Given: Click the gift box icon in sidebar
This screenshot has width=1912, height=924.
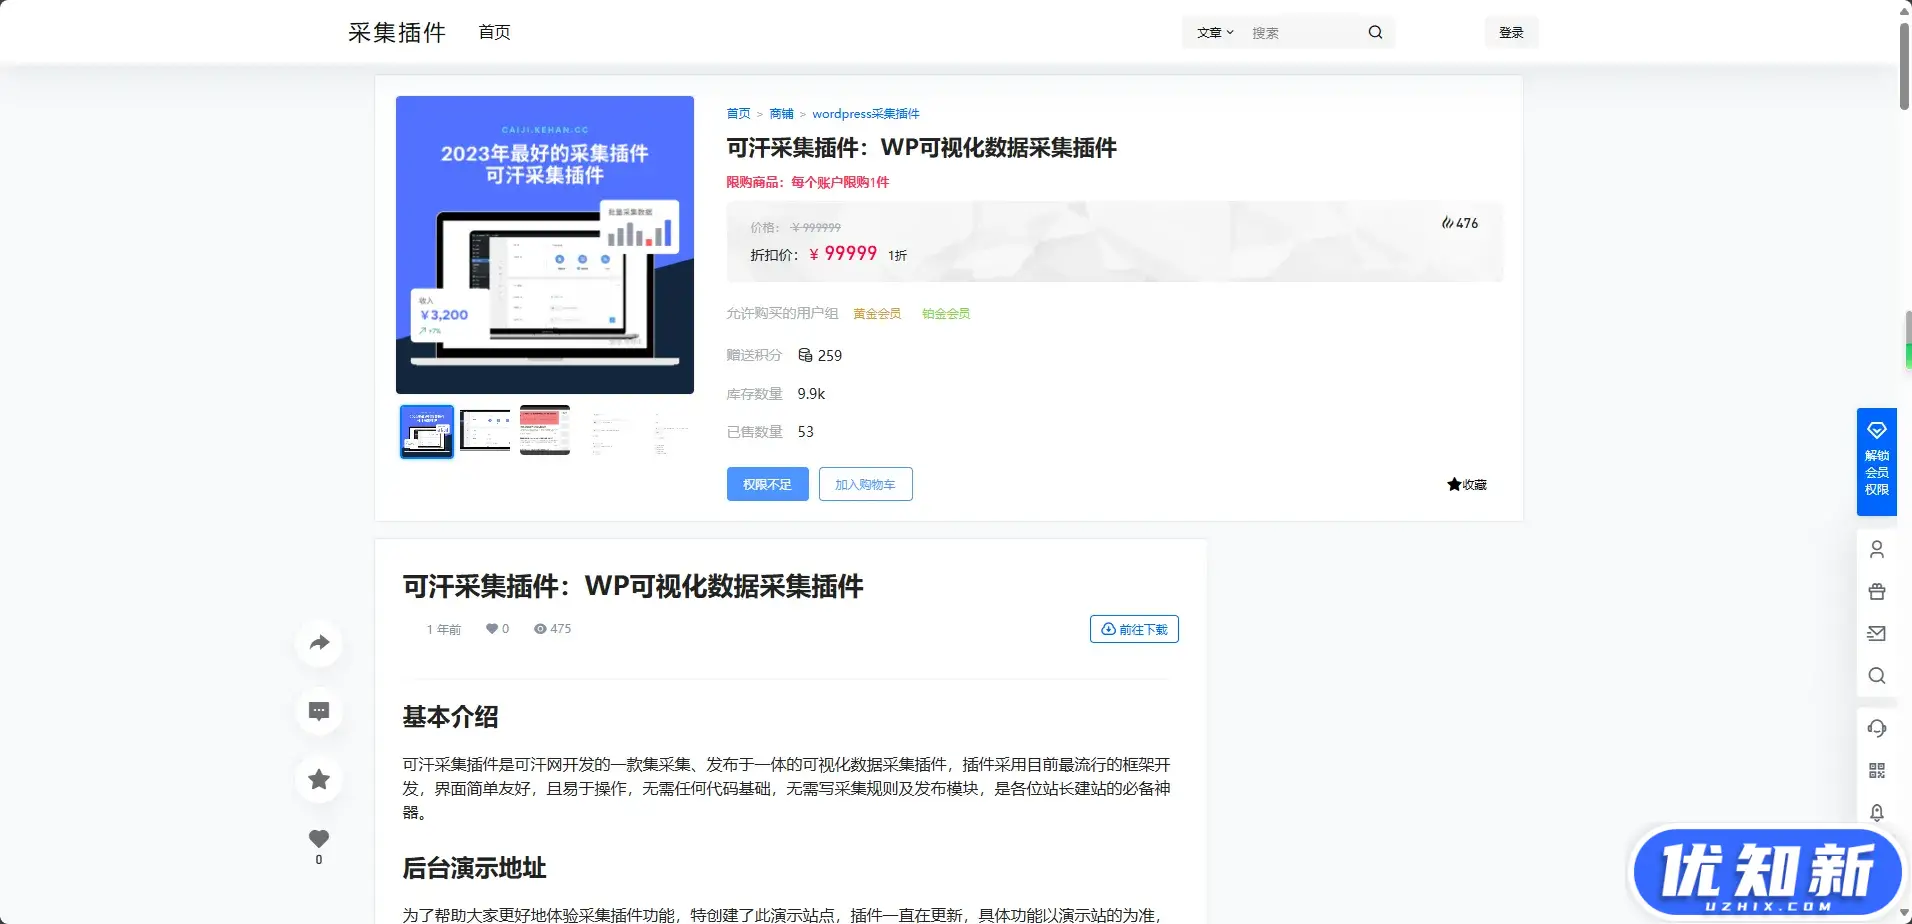Looking at the screenshot, I should pos(1876,591).
